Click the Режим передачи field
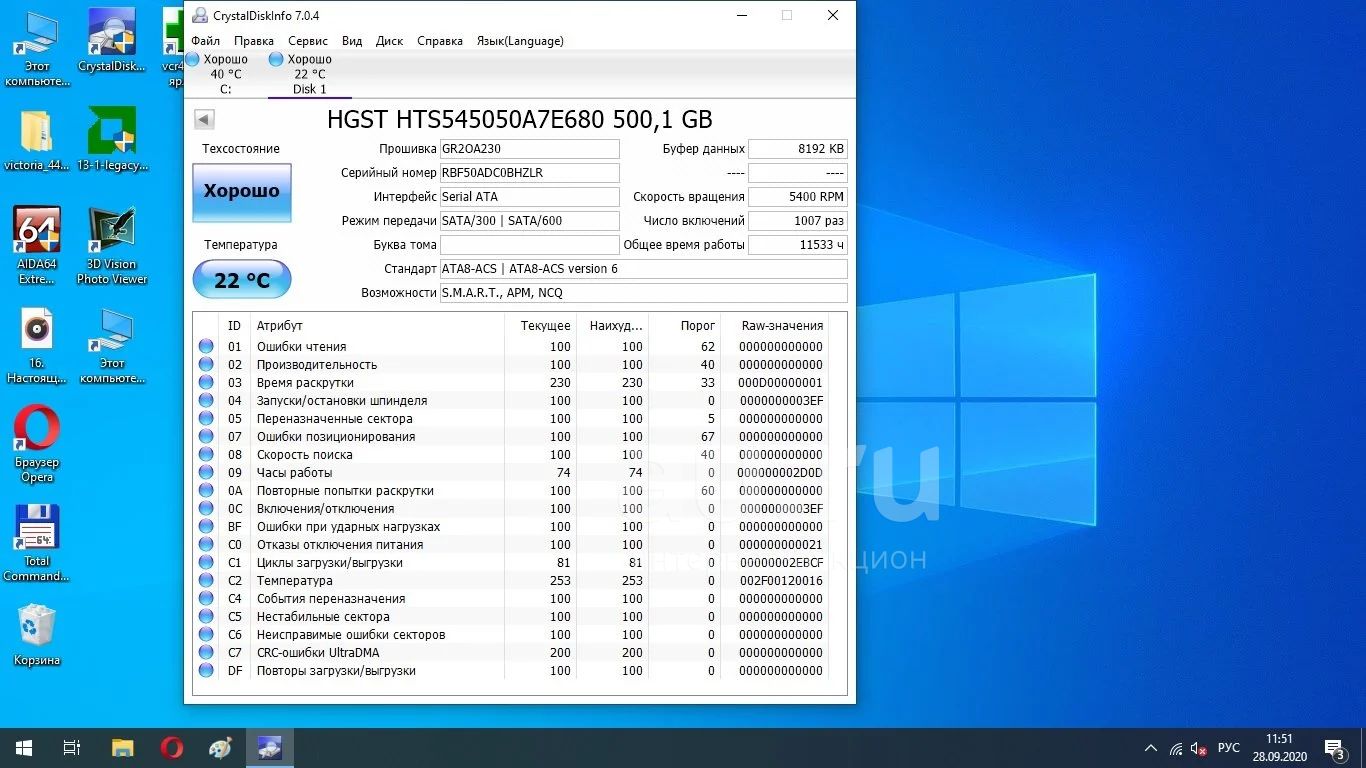The height and width of the screenshot is (768, 1366). 530,221
